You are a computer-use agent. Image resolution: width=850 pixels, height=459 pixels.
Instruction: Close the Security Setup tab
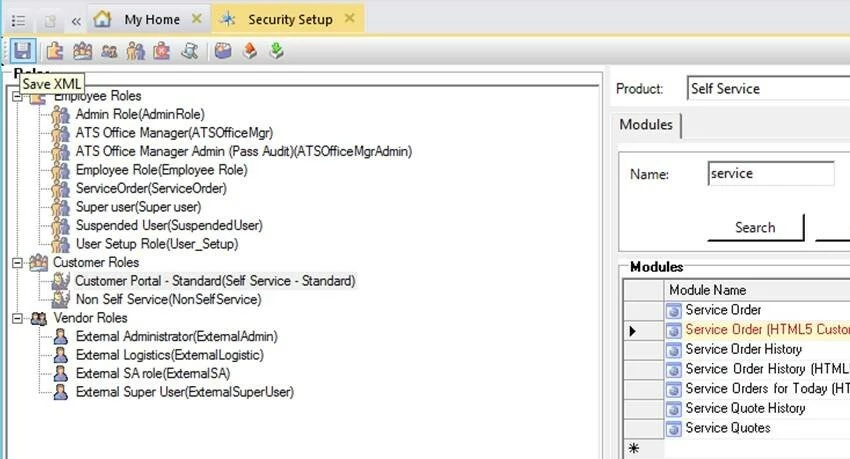[349, 19]
